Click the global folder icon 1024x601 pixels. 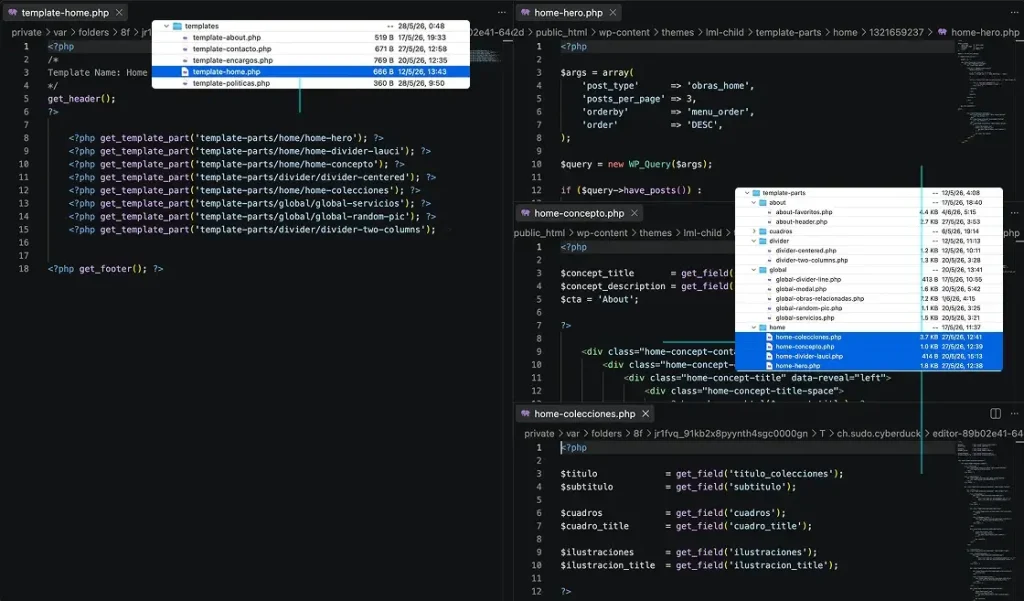[763, 270]
